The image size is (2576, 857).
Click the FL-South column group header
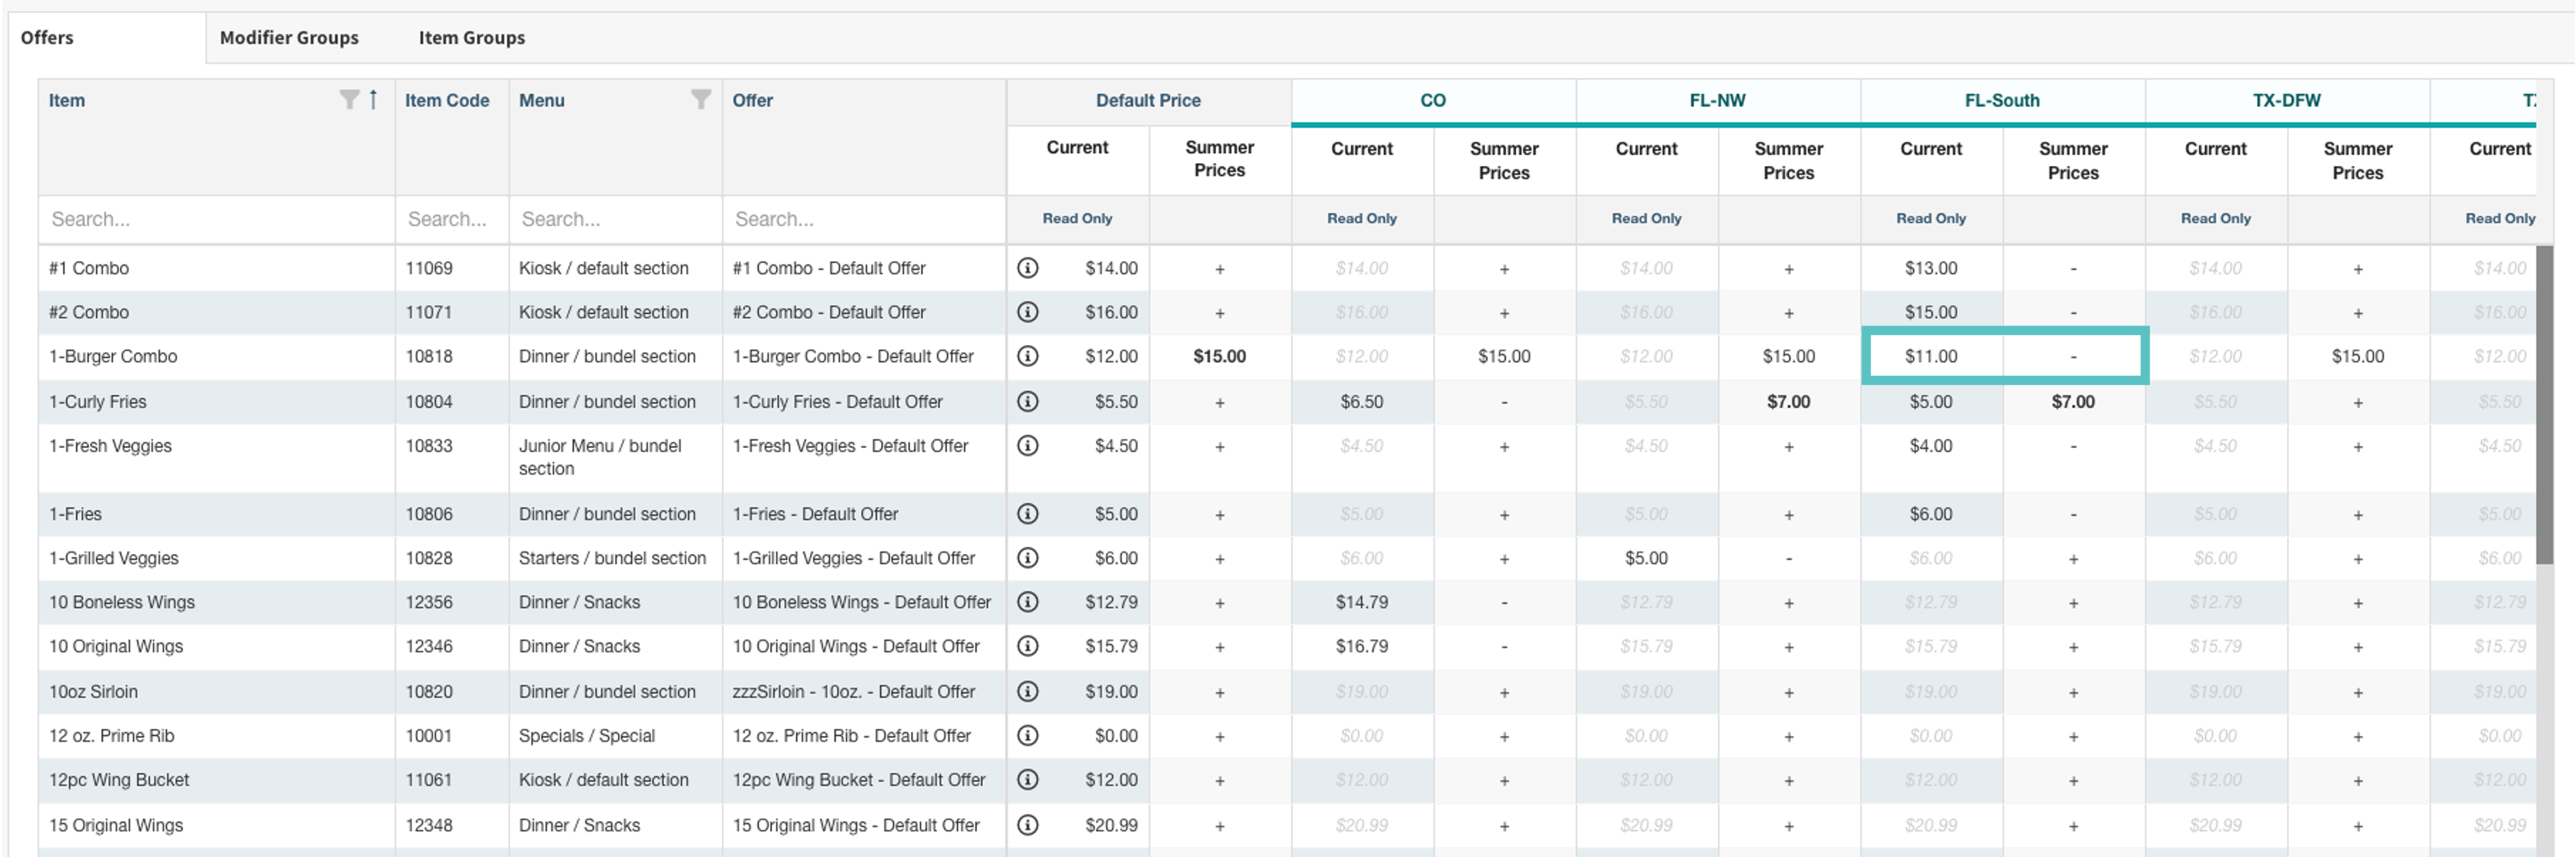click(2001, 100)
